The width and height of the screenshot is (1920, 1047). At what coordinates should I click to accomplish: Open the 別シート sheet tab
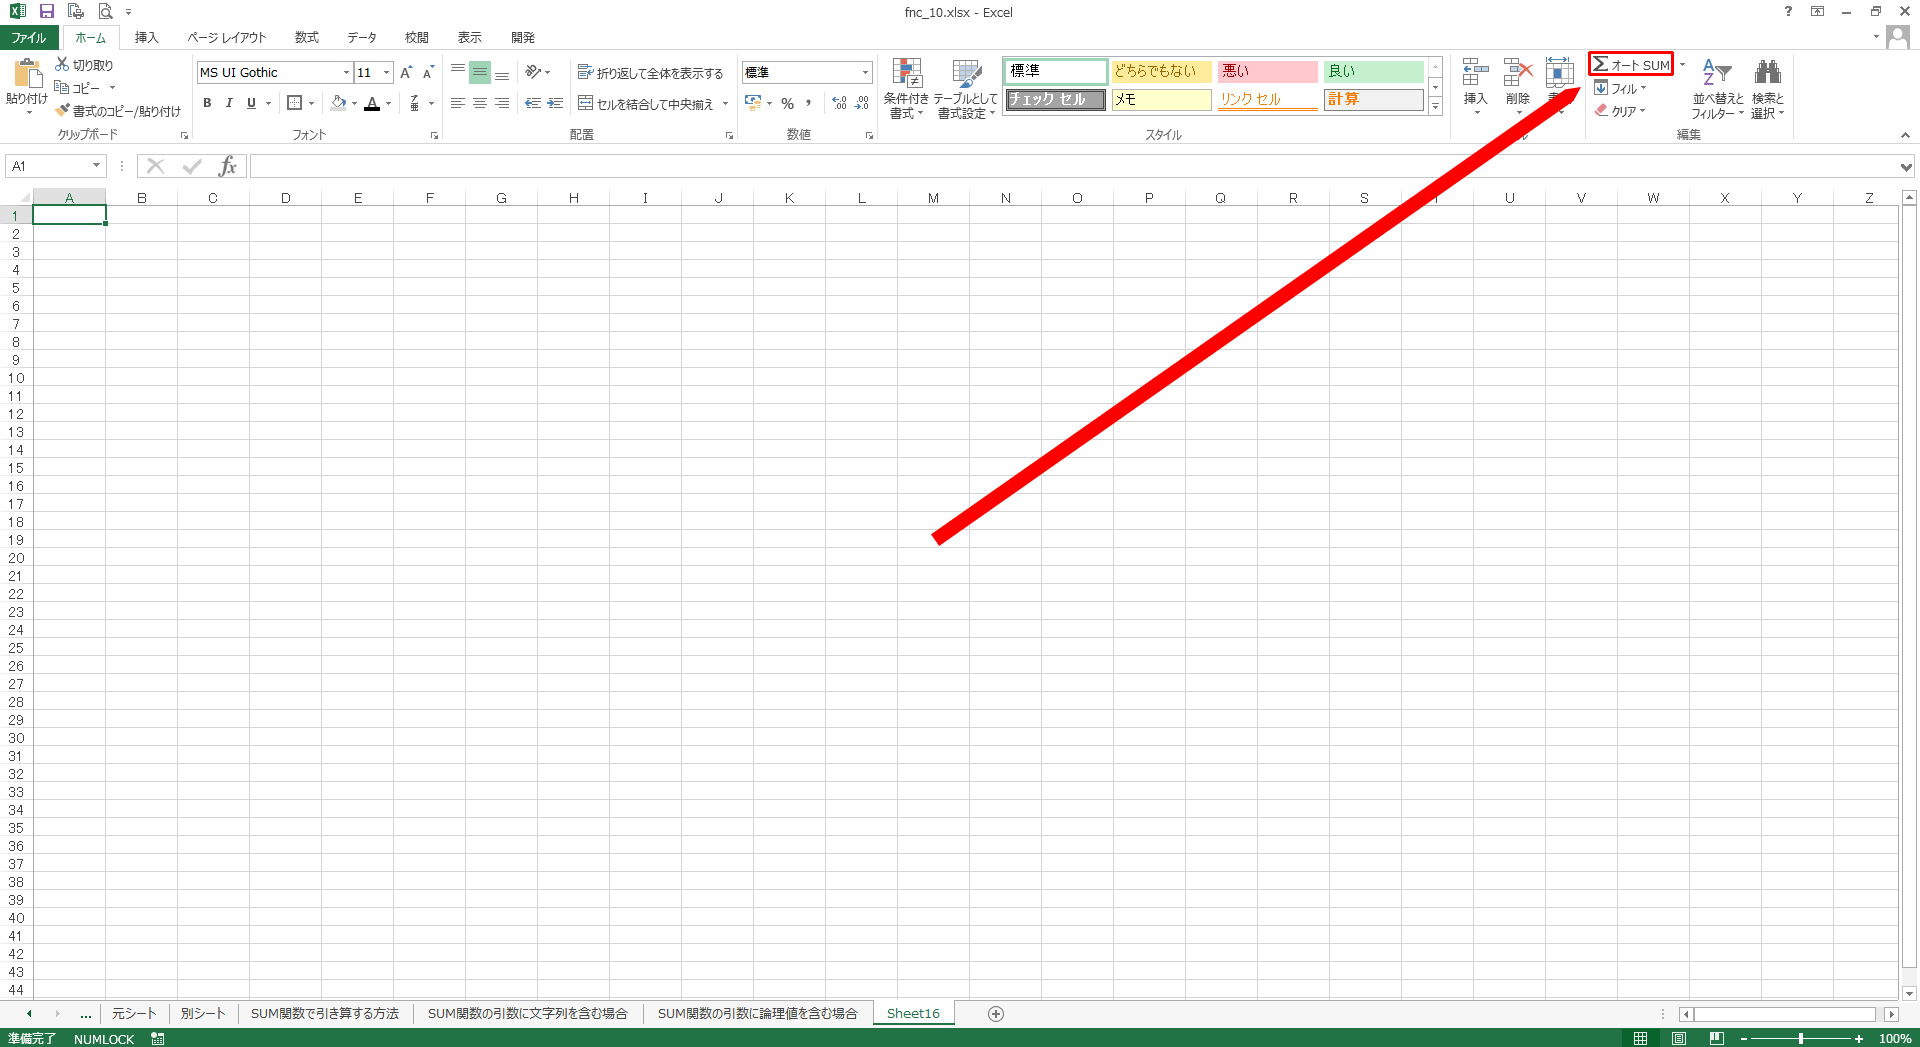(x=203, y=1013)
